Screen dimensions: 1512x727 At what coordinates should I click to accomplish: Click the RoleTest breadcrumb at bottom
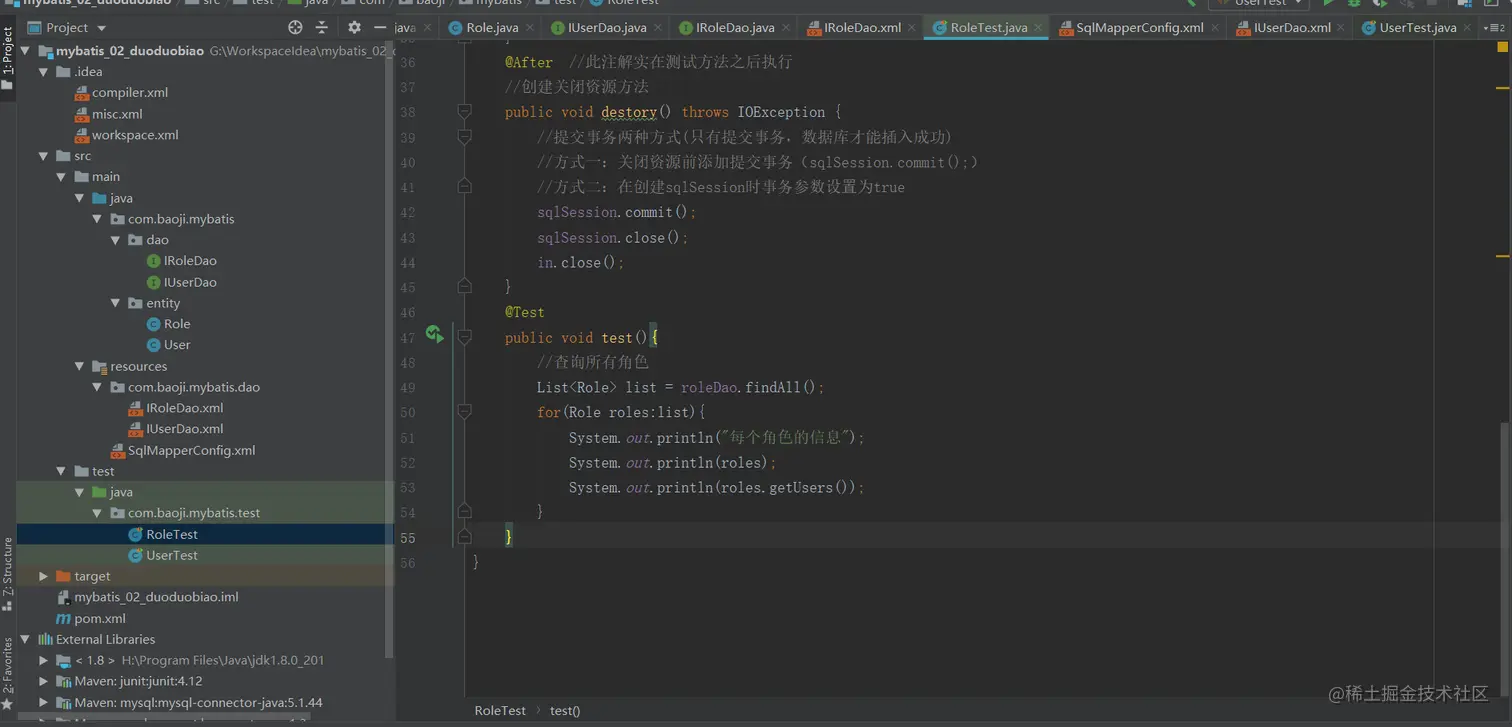pyautogui.click(x=500, y=710)
